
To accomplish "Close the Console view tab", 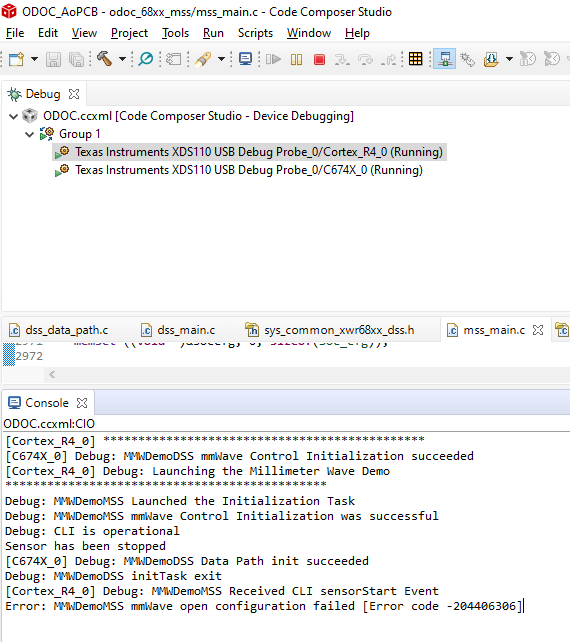I will [82, 403].
